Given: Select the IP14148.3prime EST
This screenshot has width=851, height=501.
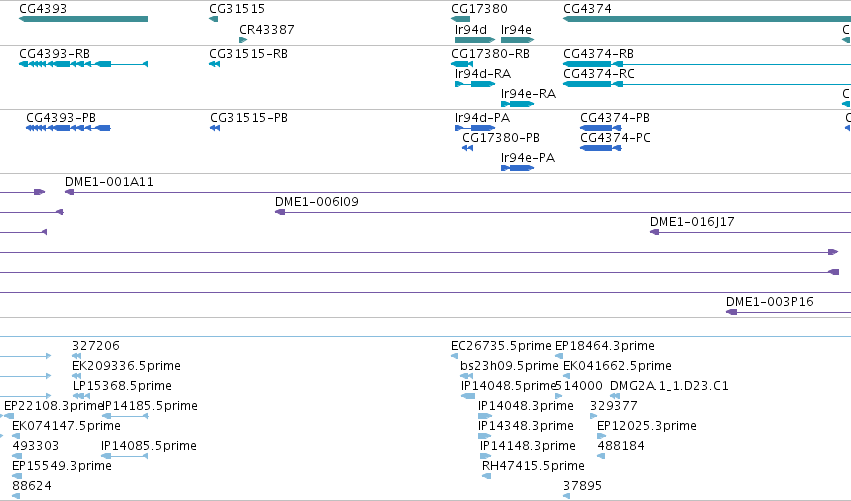Looking at the screenshot, I should [485, 456].
